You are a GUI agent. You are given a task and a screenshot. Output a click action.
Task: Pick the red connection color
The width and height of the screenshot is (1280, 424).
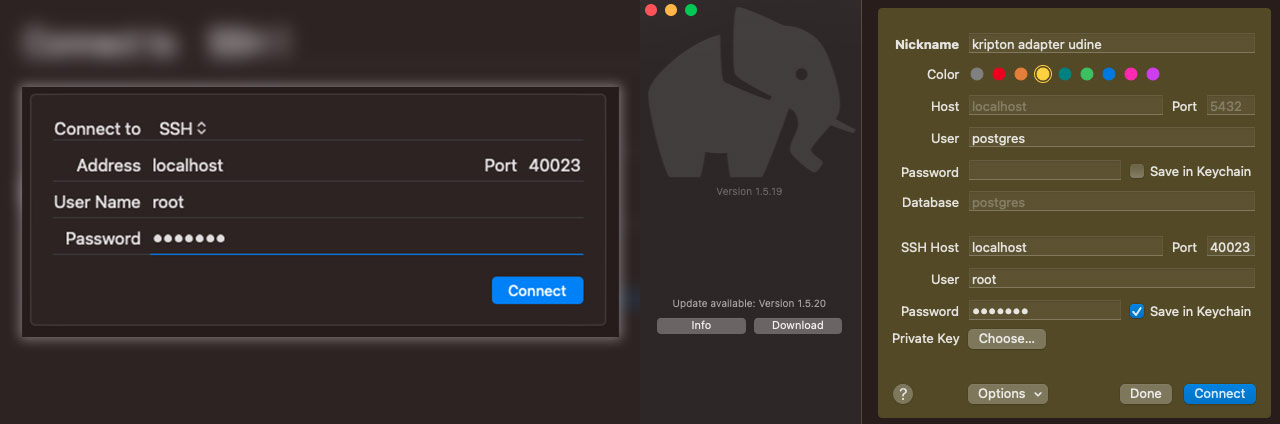tap(999, 74)
